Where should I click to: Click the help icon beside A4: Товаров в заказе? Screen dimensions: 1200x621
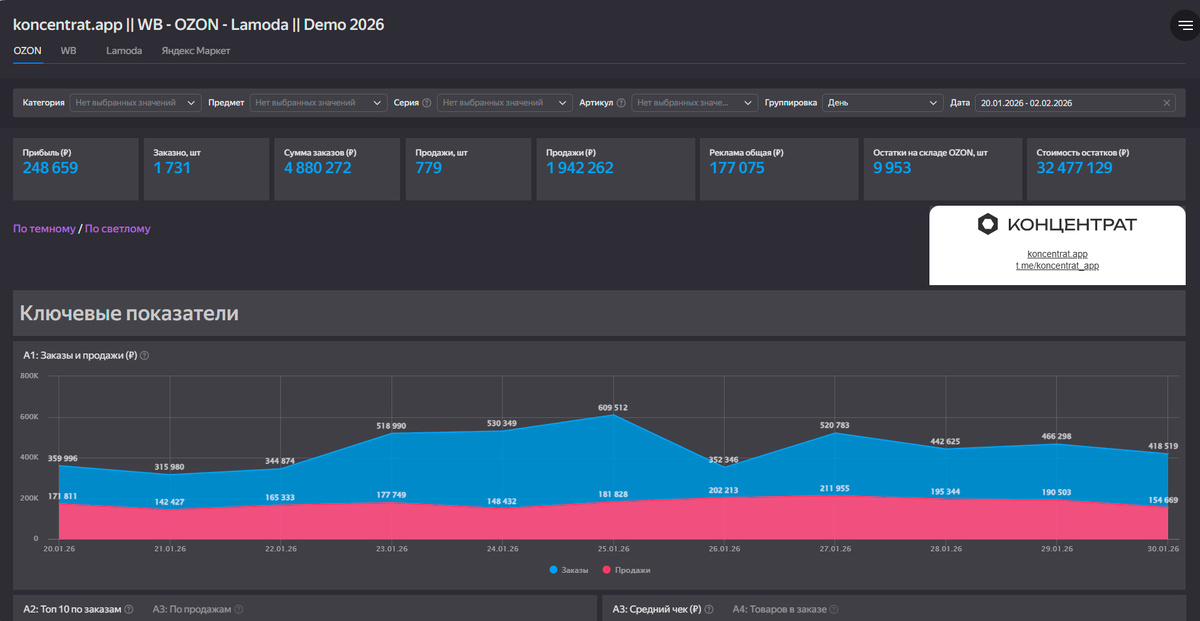pos(833,609)
